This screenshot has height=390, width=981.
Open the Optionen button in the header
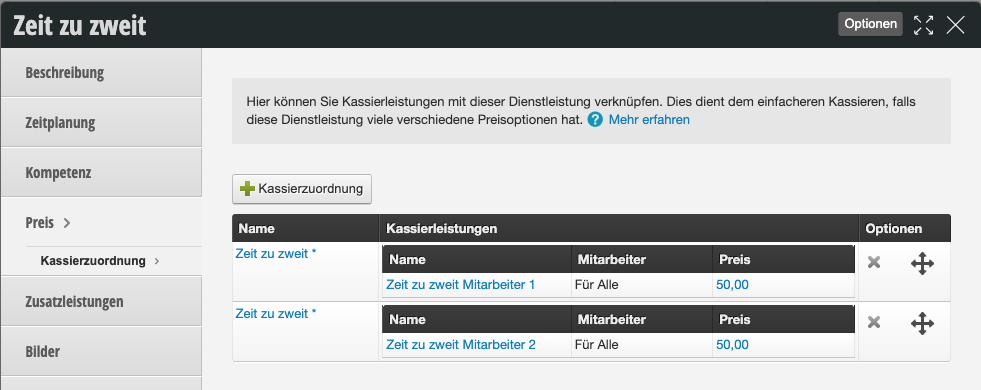click(x=870, y=24)
